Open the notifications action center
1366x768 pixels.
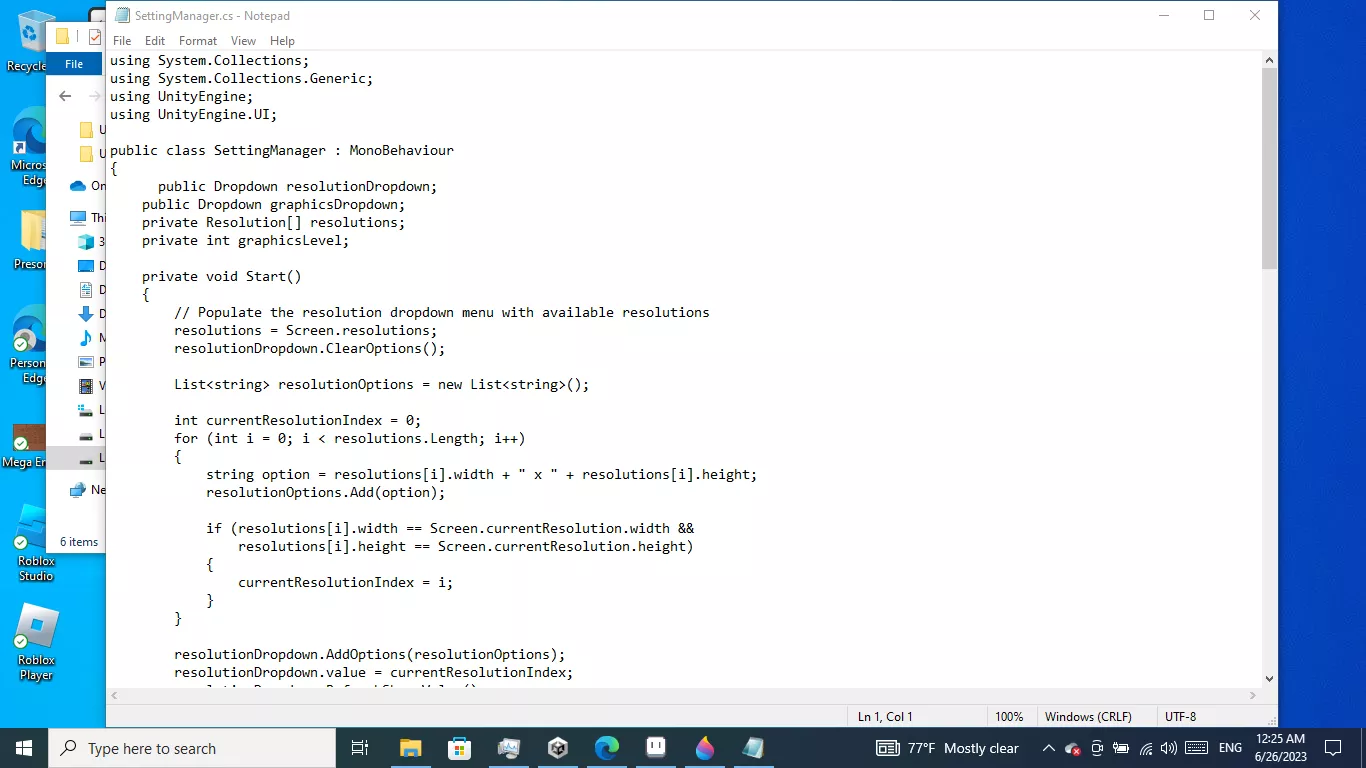coord(1332,748)
